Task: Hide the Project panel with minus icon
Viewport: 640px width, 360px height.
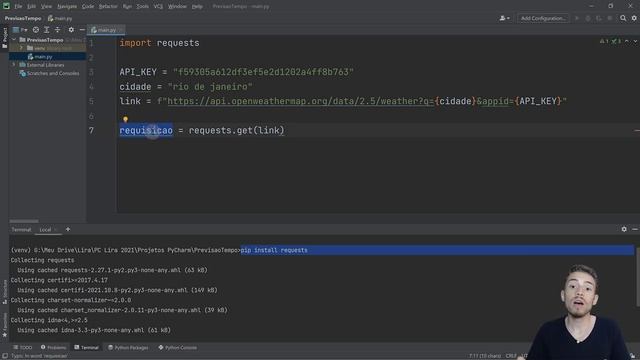Action: (82, 30)
